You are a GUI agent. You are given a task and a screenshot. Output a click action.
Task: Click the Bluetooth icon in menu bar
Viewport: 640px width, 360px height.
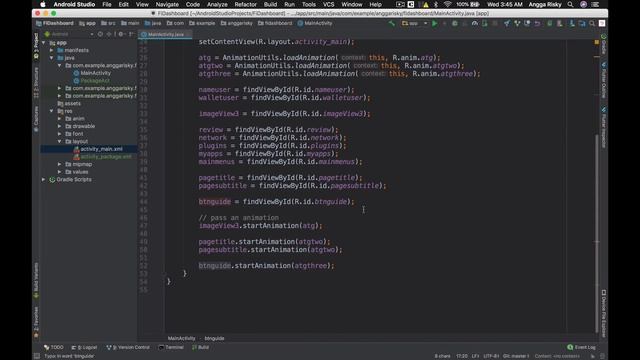pyautogui.click(x=436, y=4)
